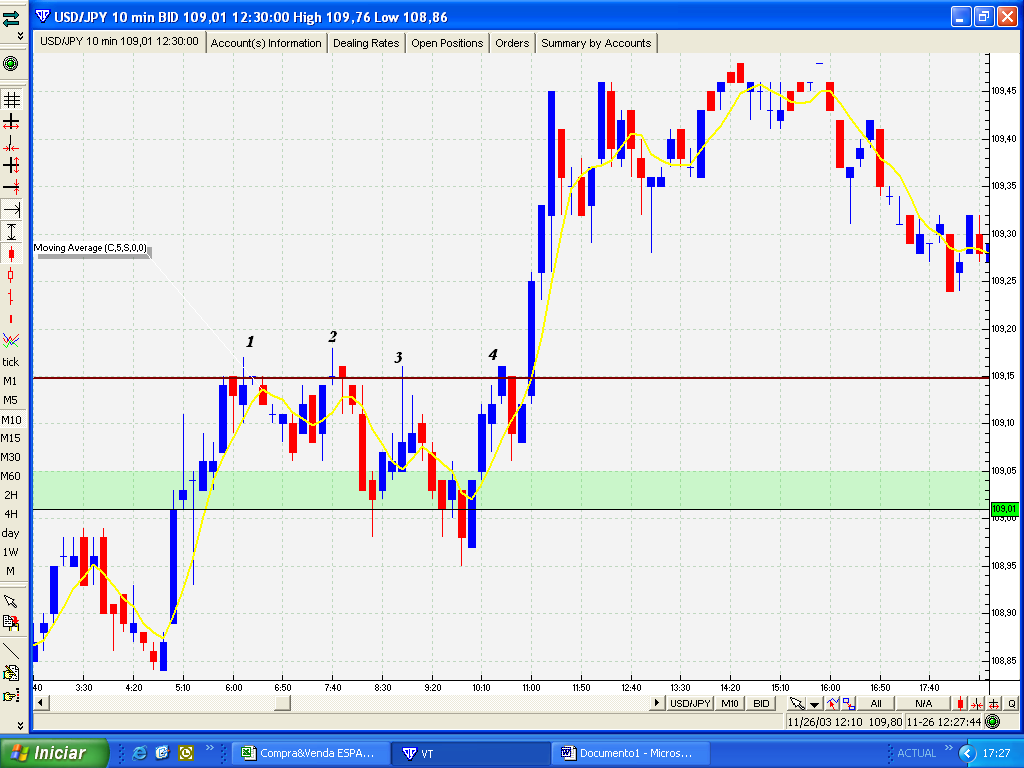Viewport: 1024px width, 768px height.
Task: Expand top toolbar overflow chevron
Action: pyautogui.click(x=20, y=36)
